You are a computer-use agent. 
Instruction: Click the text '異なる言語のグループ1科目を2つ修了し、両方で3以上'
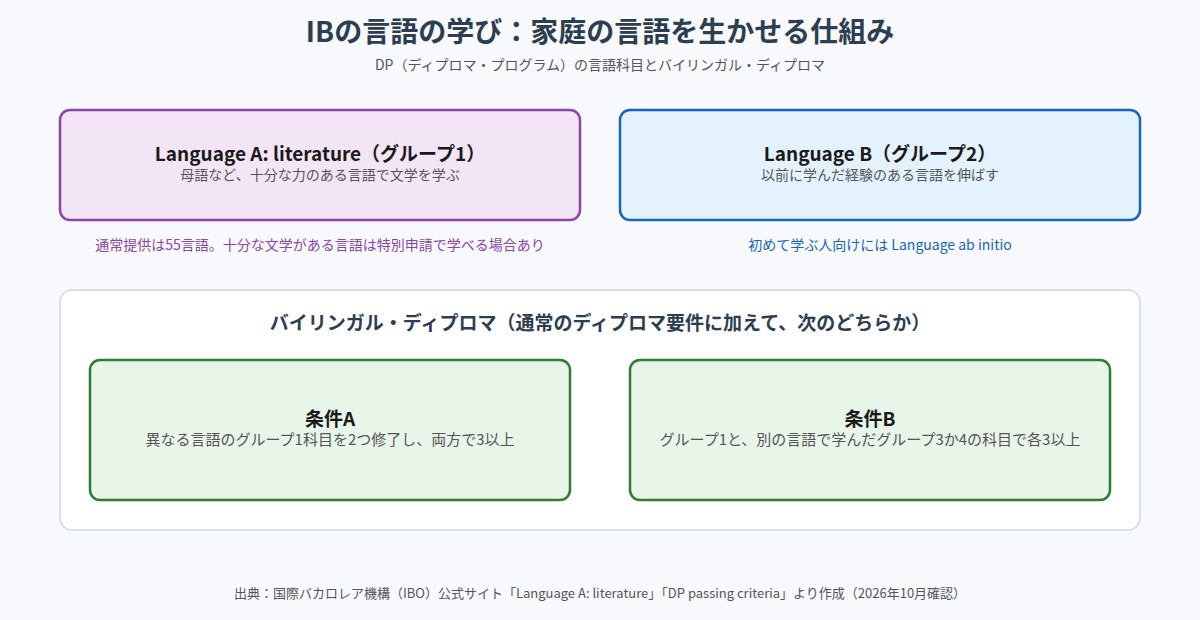(330, 440)
